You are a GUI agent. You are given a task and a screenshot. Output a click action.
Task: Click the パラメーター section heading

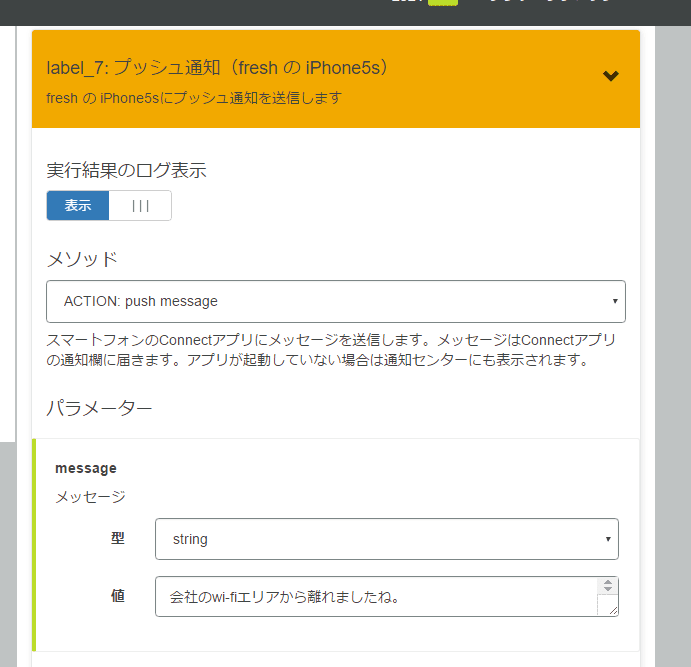pyautogui.click(x=99, y=408)
